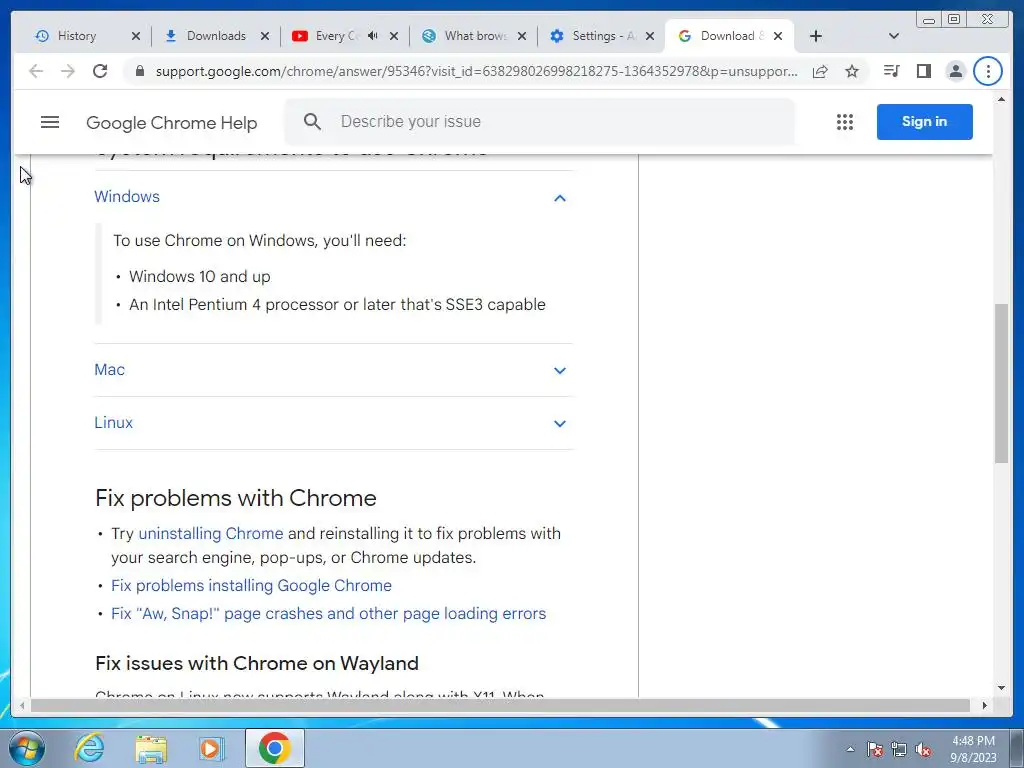Expand the Mac requirements chevron
Viewport: 1024px width, 768px height.
pos(560,370)
